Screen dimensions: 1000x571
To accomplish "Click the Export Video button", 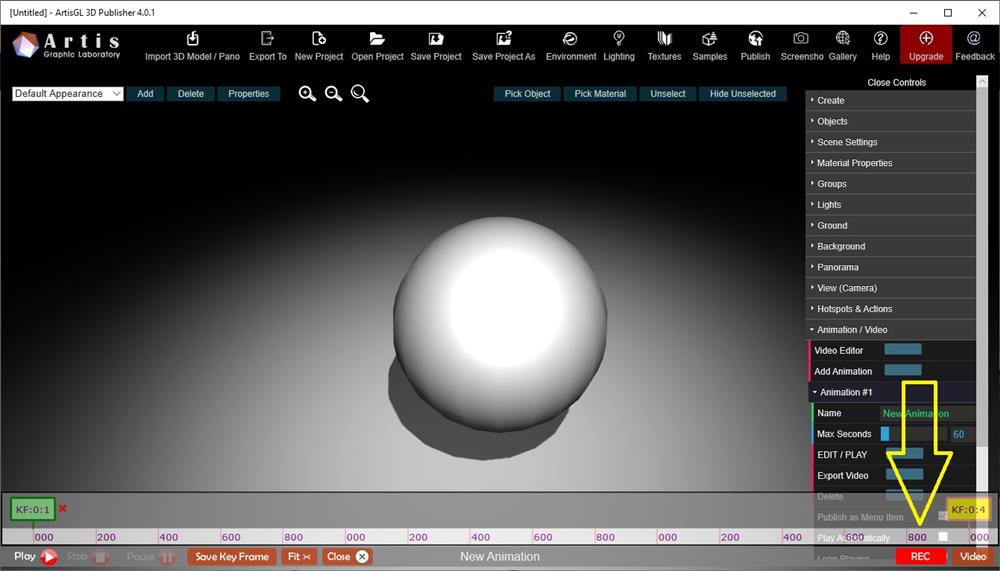I will click(904, 474).
